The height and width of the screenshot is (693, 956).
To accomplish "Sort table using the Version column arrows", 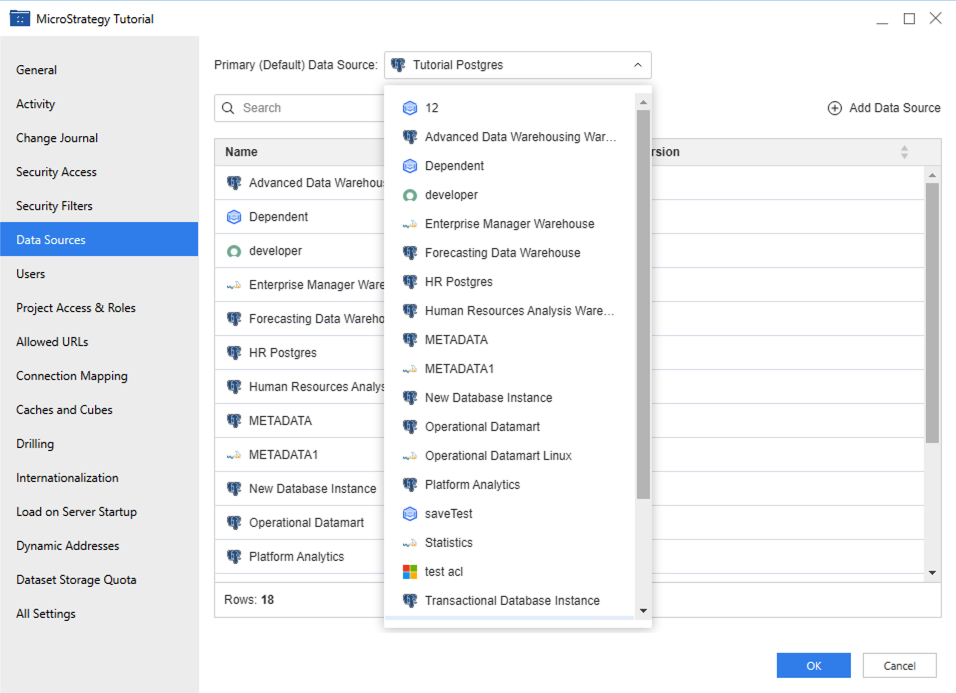I will (904, 152).
